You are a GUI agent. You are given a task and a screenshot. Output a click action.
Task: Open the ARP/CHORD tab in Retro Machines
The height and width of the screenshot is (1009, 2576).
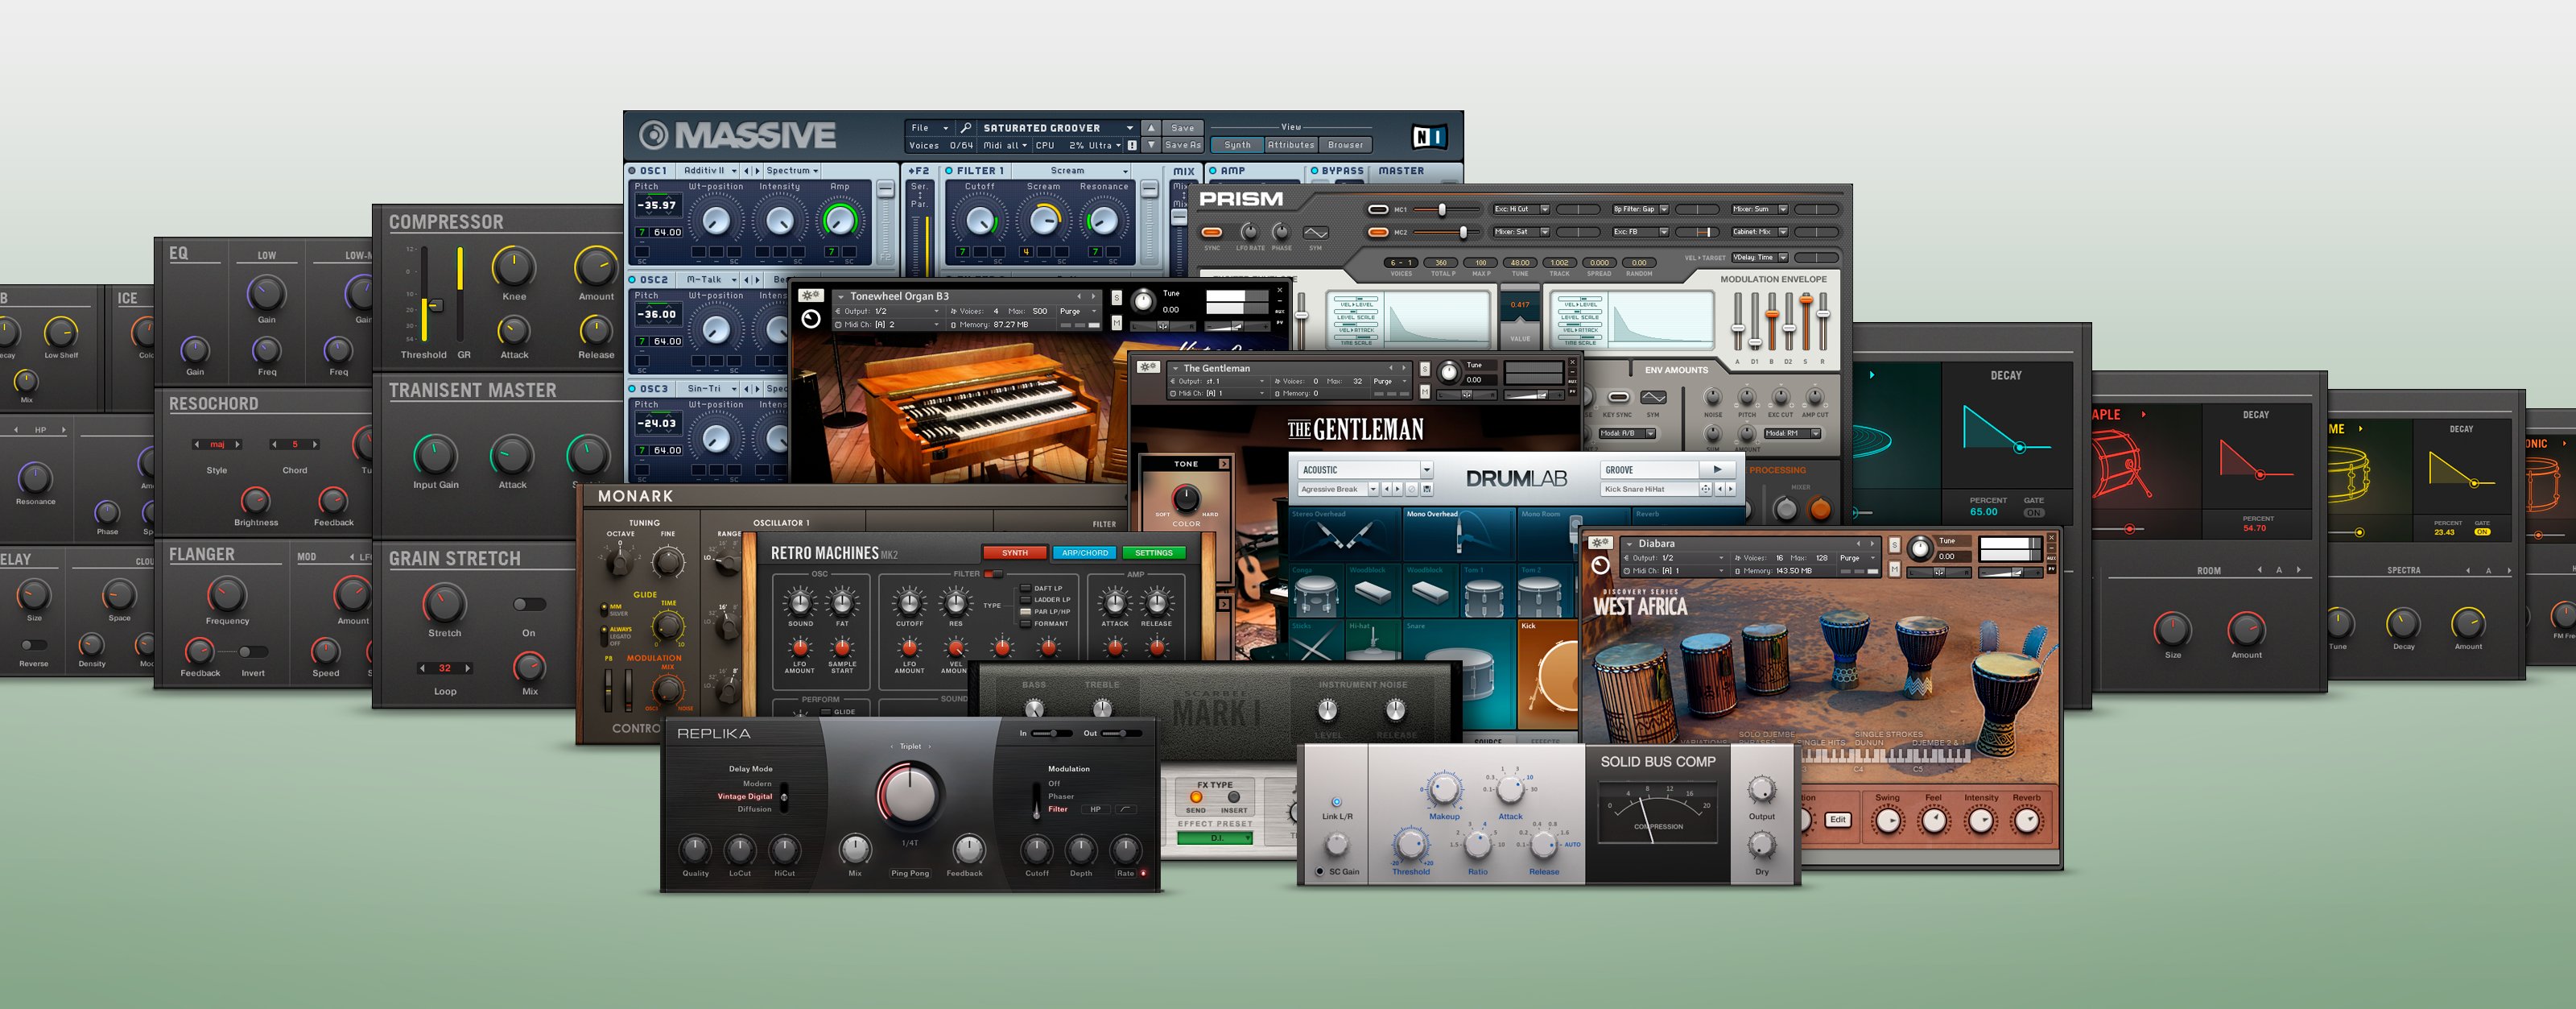tap(1084, 553)
